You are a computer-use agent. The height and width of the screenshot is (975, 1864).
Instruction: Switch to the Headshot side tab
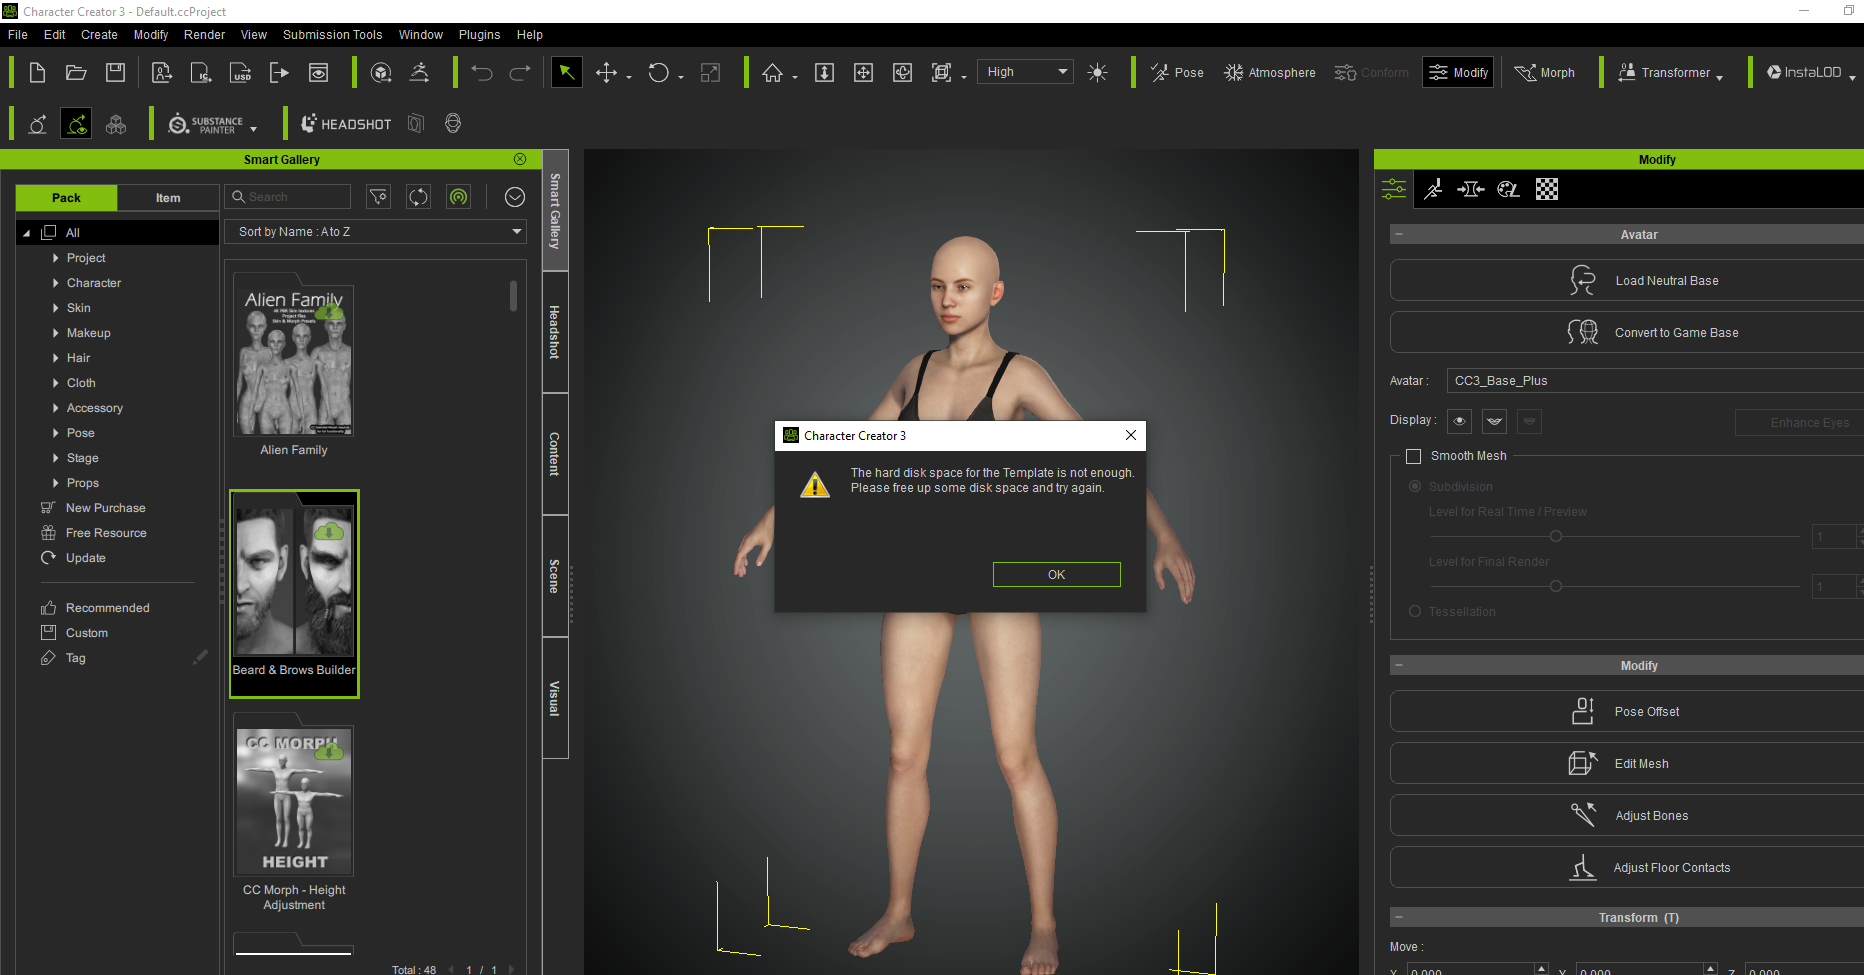pos(555,332)
